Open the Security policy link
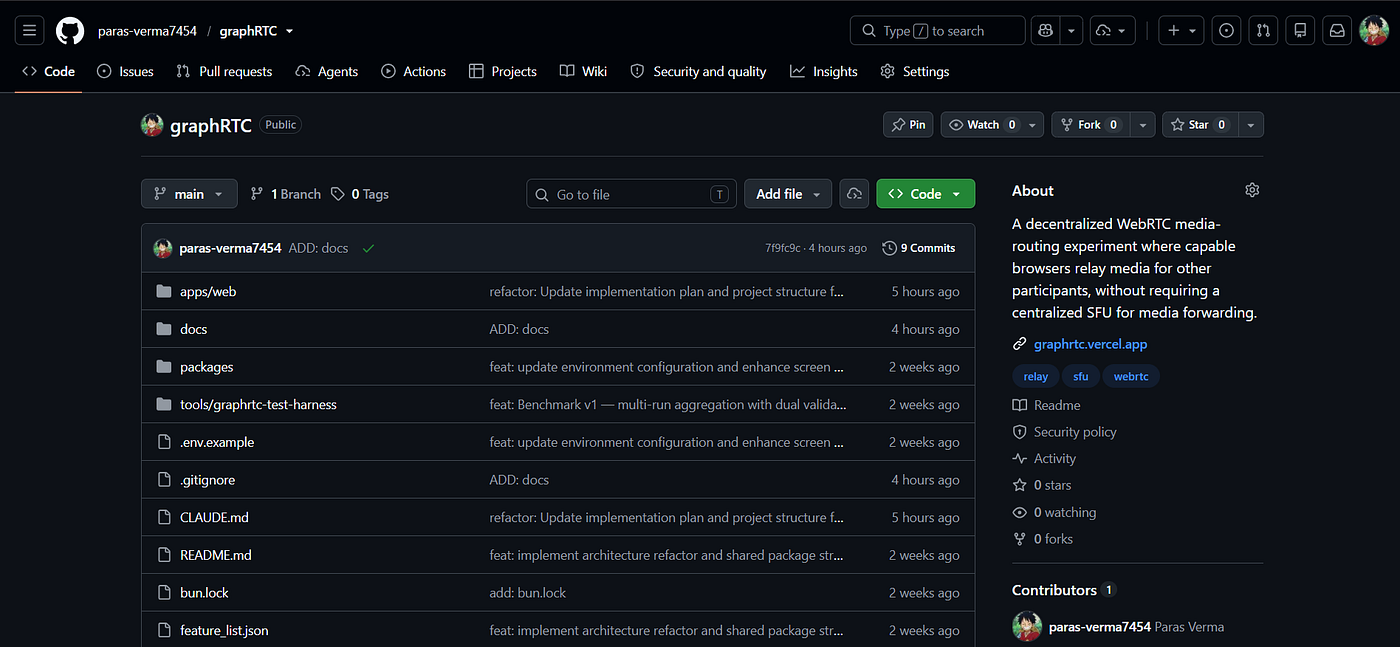 [x=1065, y=432]
